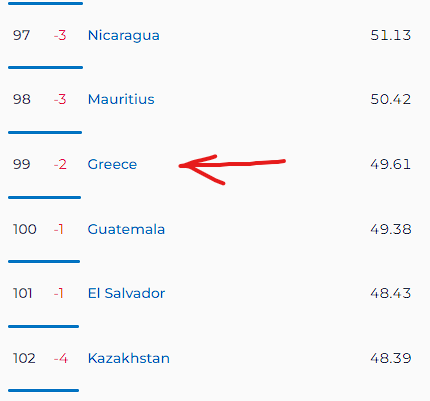Open the Kazakhstan country link
The width and height of the screenshot is (430, 401).
coord(129,358)
